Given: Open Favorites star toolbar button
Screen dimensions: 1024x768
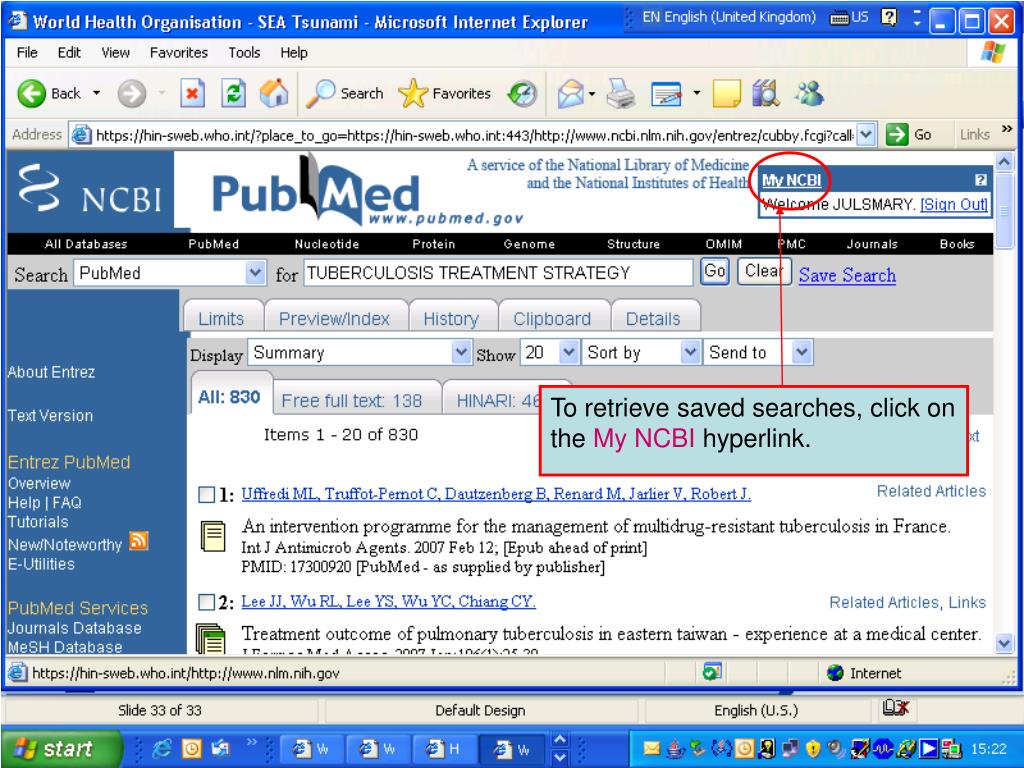Looking at the screenshot, I should pos(444,93).
